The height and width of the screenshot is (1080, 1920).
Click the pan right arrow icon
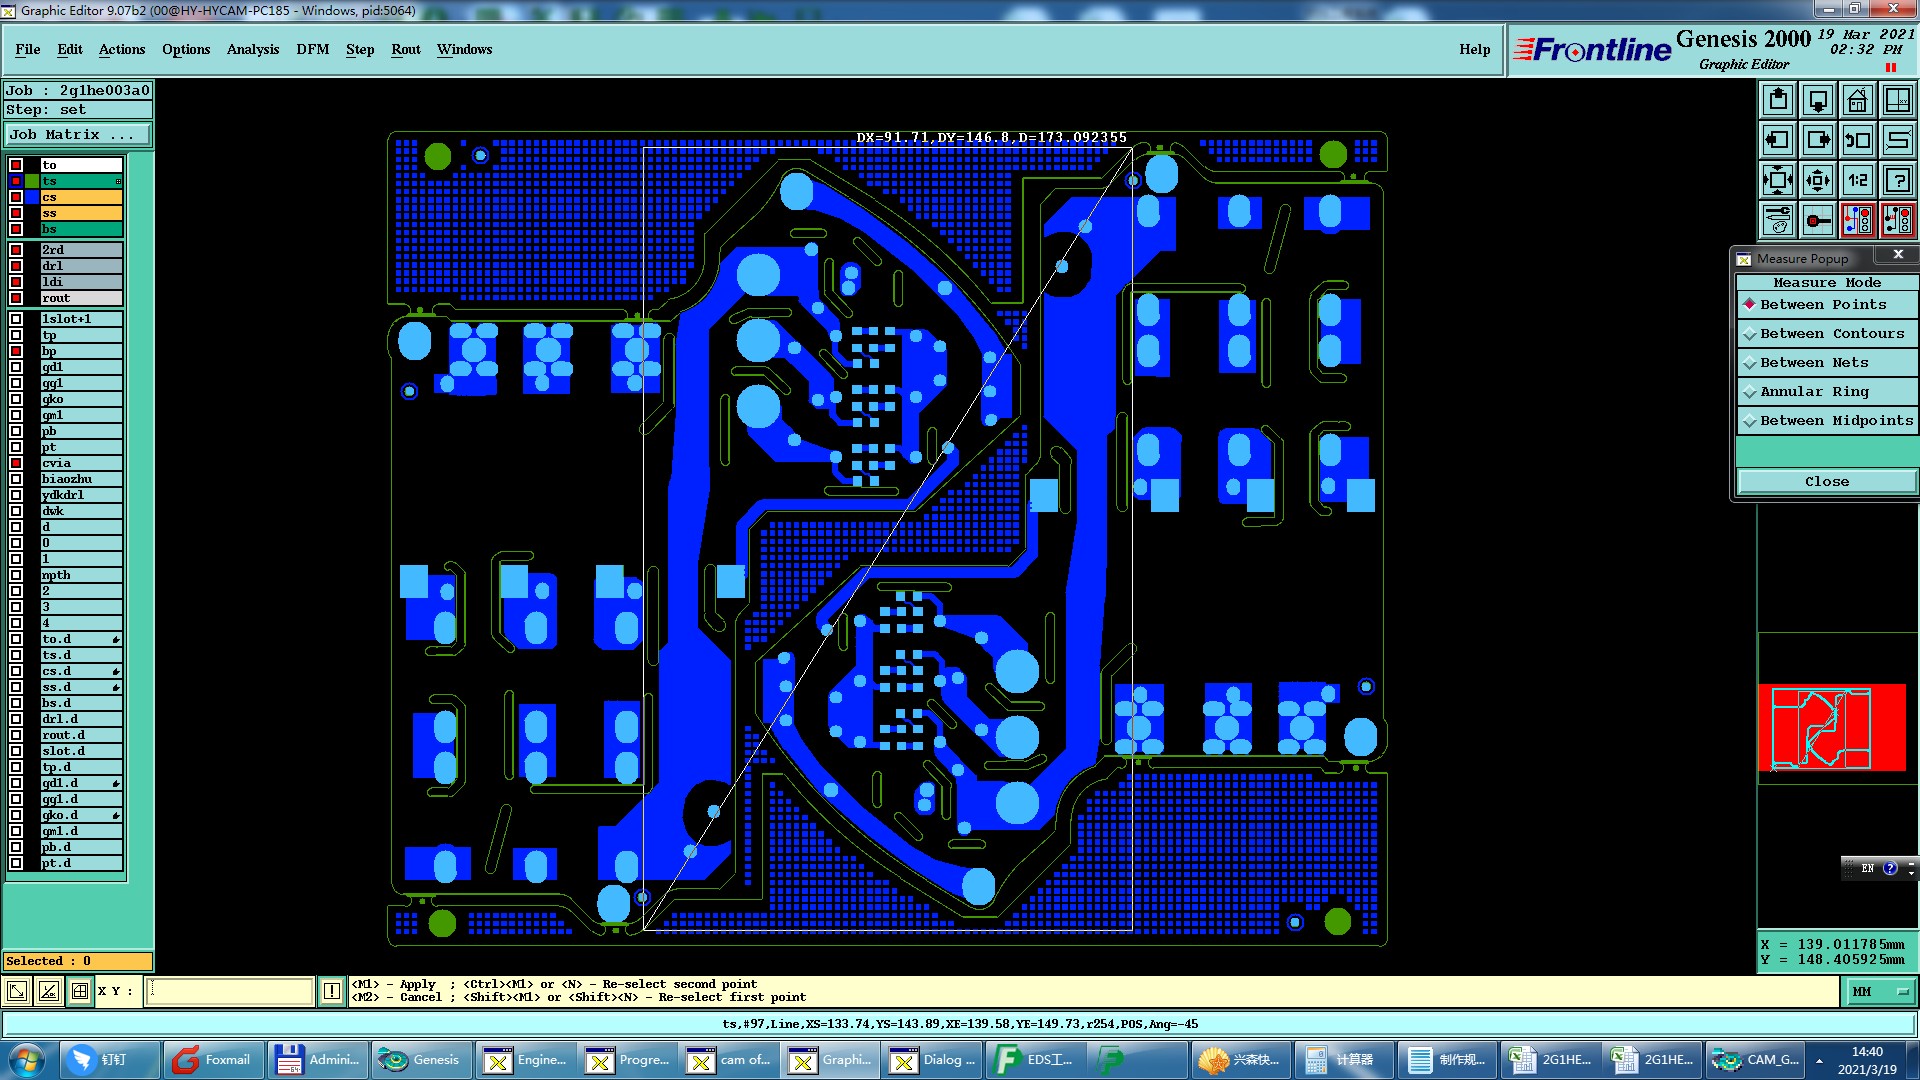pos(1817,140)
